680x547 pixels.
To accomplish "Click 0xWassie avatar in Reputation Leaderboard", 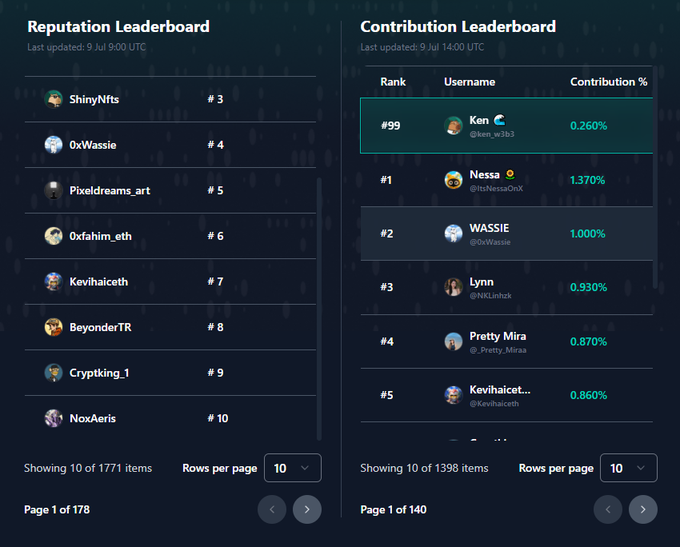I will 53,145.
